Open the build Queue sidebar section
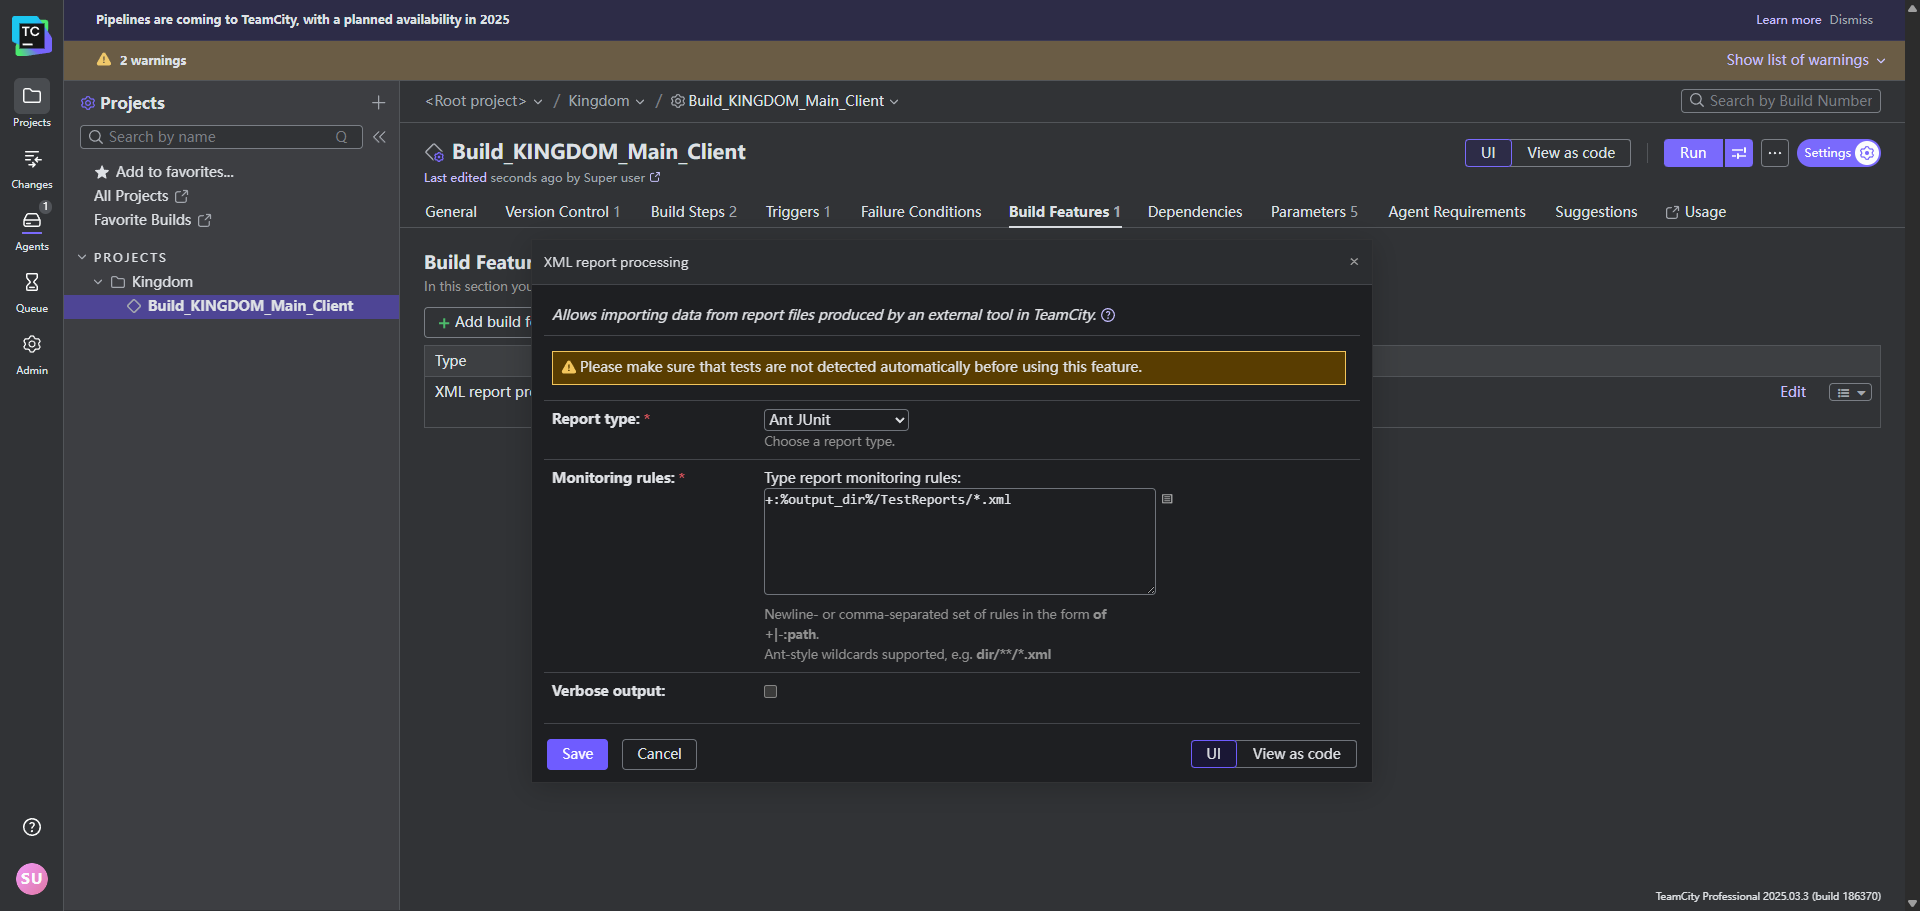The width and height of the screenshot is (1920, 911). tap(31, 292)
